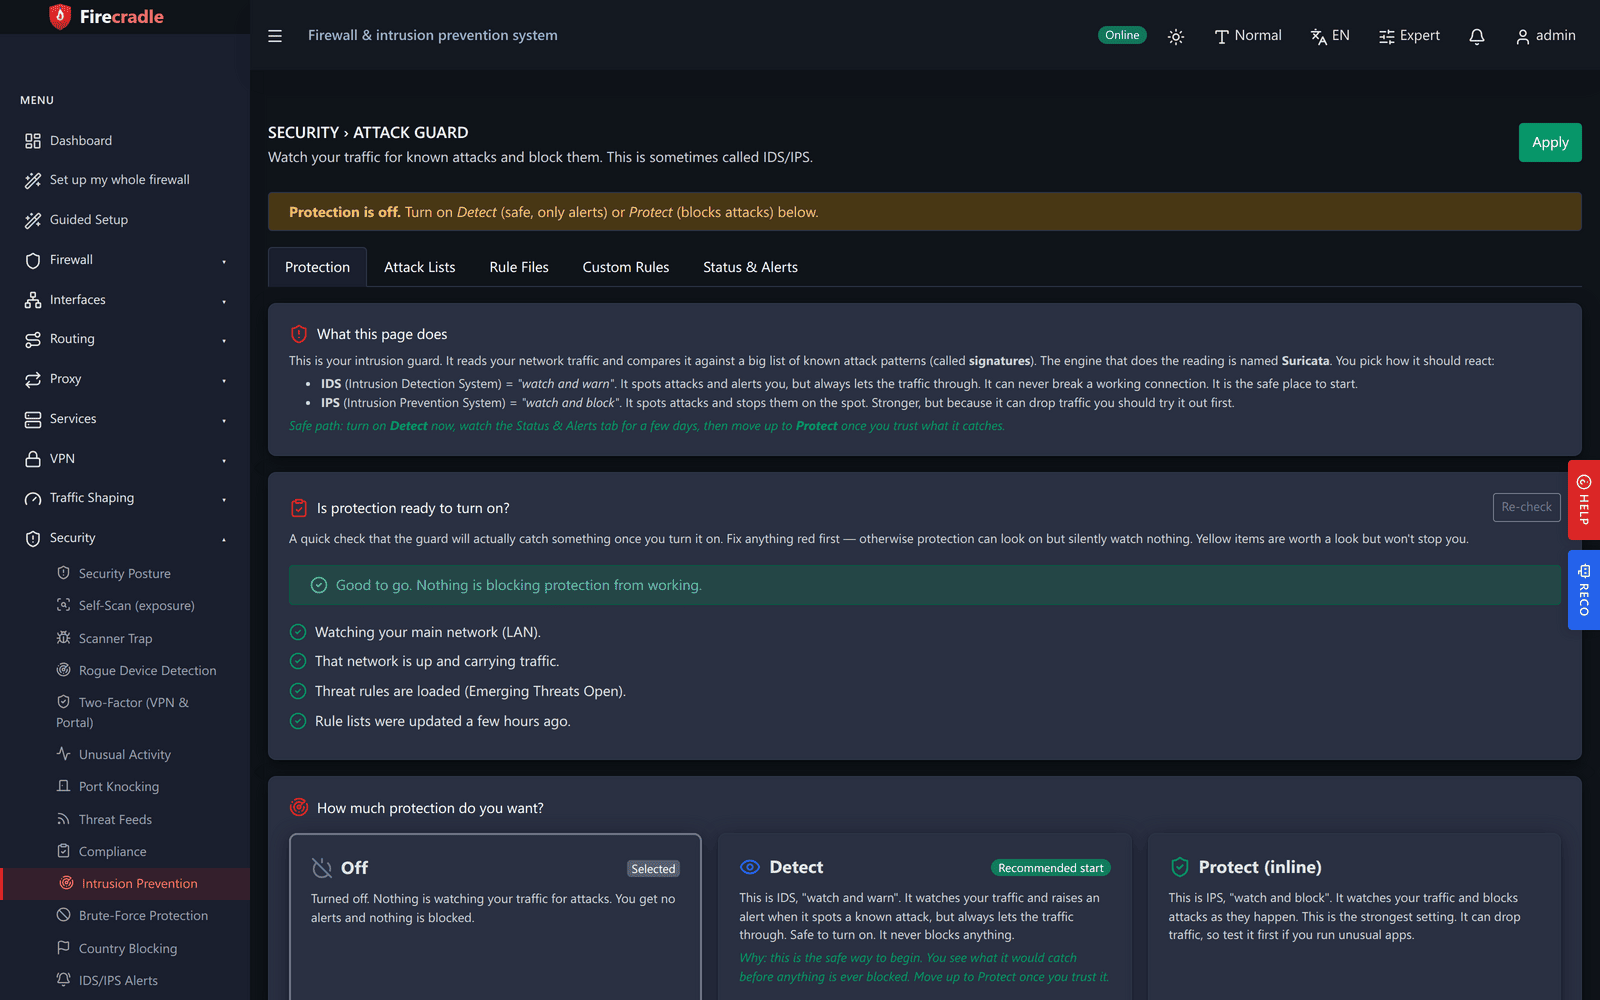Select the Off protection card

point(495,917)
